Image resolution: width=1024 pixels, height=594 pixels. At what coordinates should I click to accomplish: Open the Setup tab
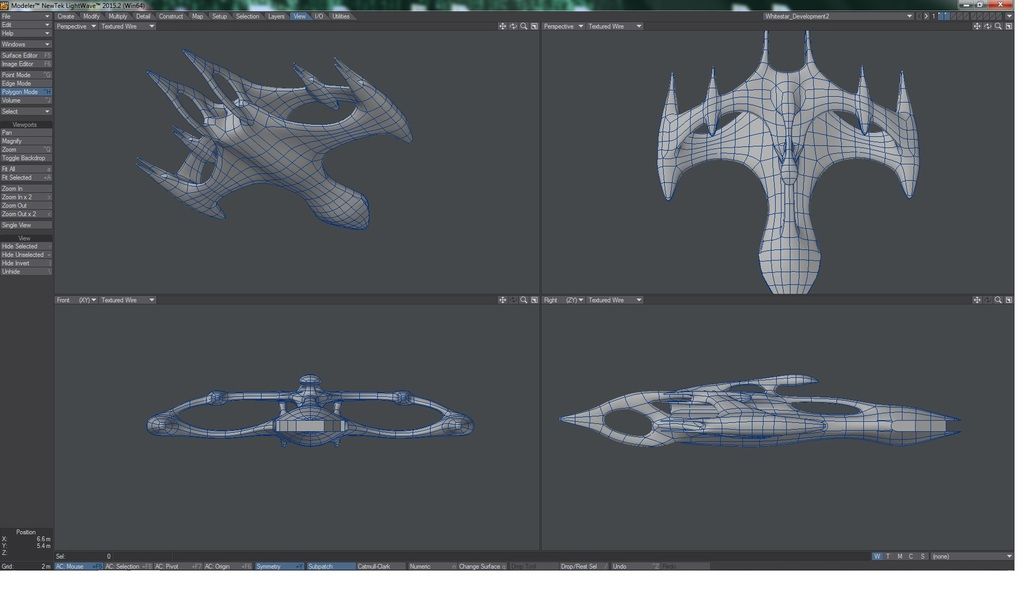(x=219, y=16)
